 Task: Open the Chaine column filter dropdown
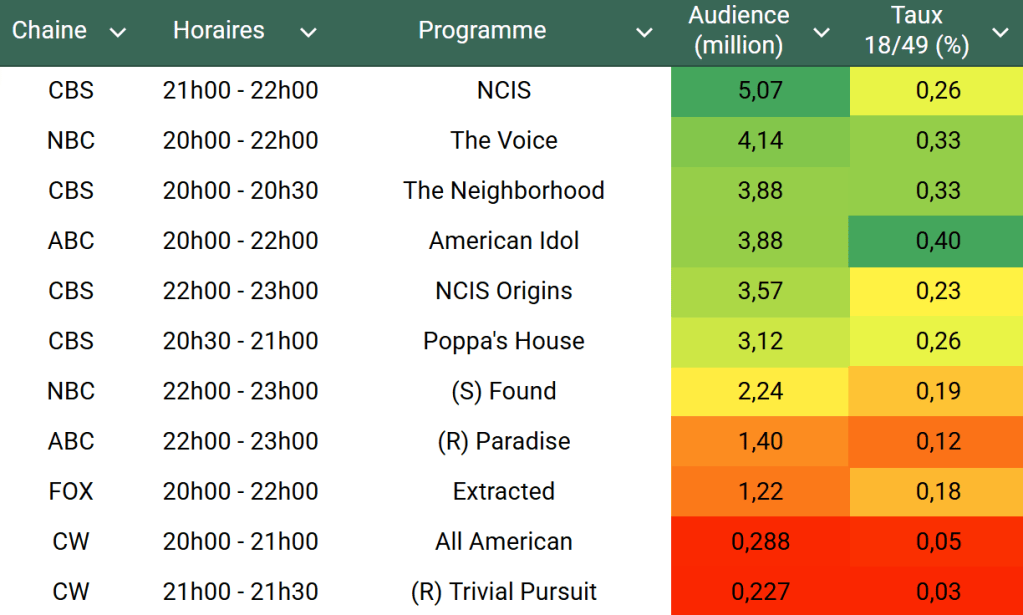[x=118, y=32]
